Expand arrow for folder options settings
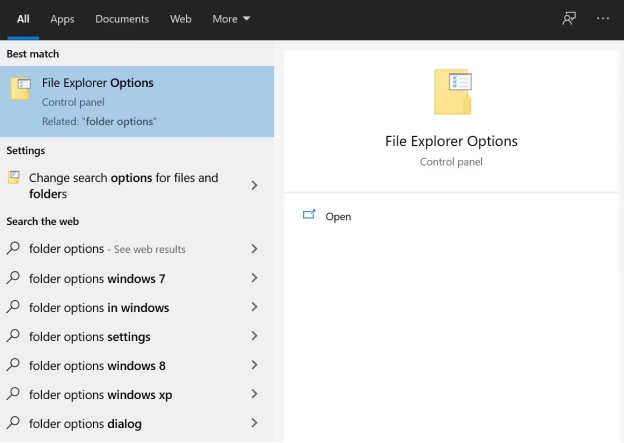 tap(254, 336)
